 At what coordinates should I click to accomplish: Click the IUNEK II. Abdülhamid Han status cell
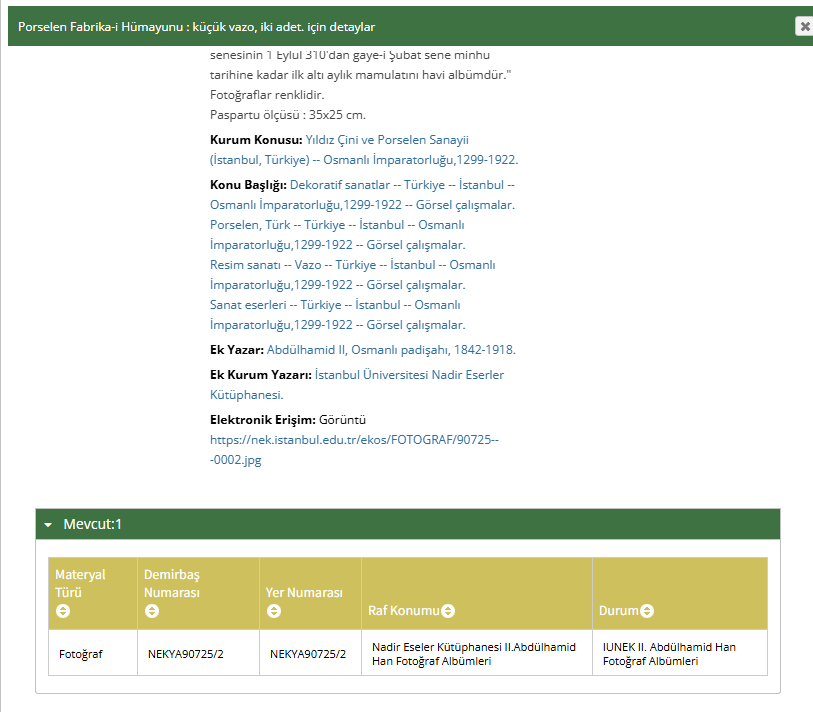(668, 654)
